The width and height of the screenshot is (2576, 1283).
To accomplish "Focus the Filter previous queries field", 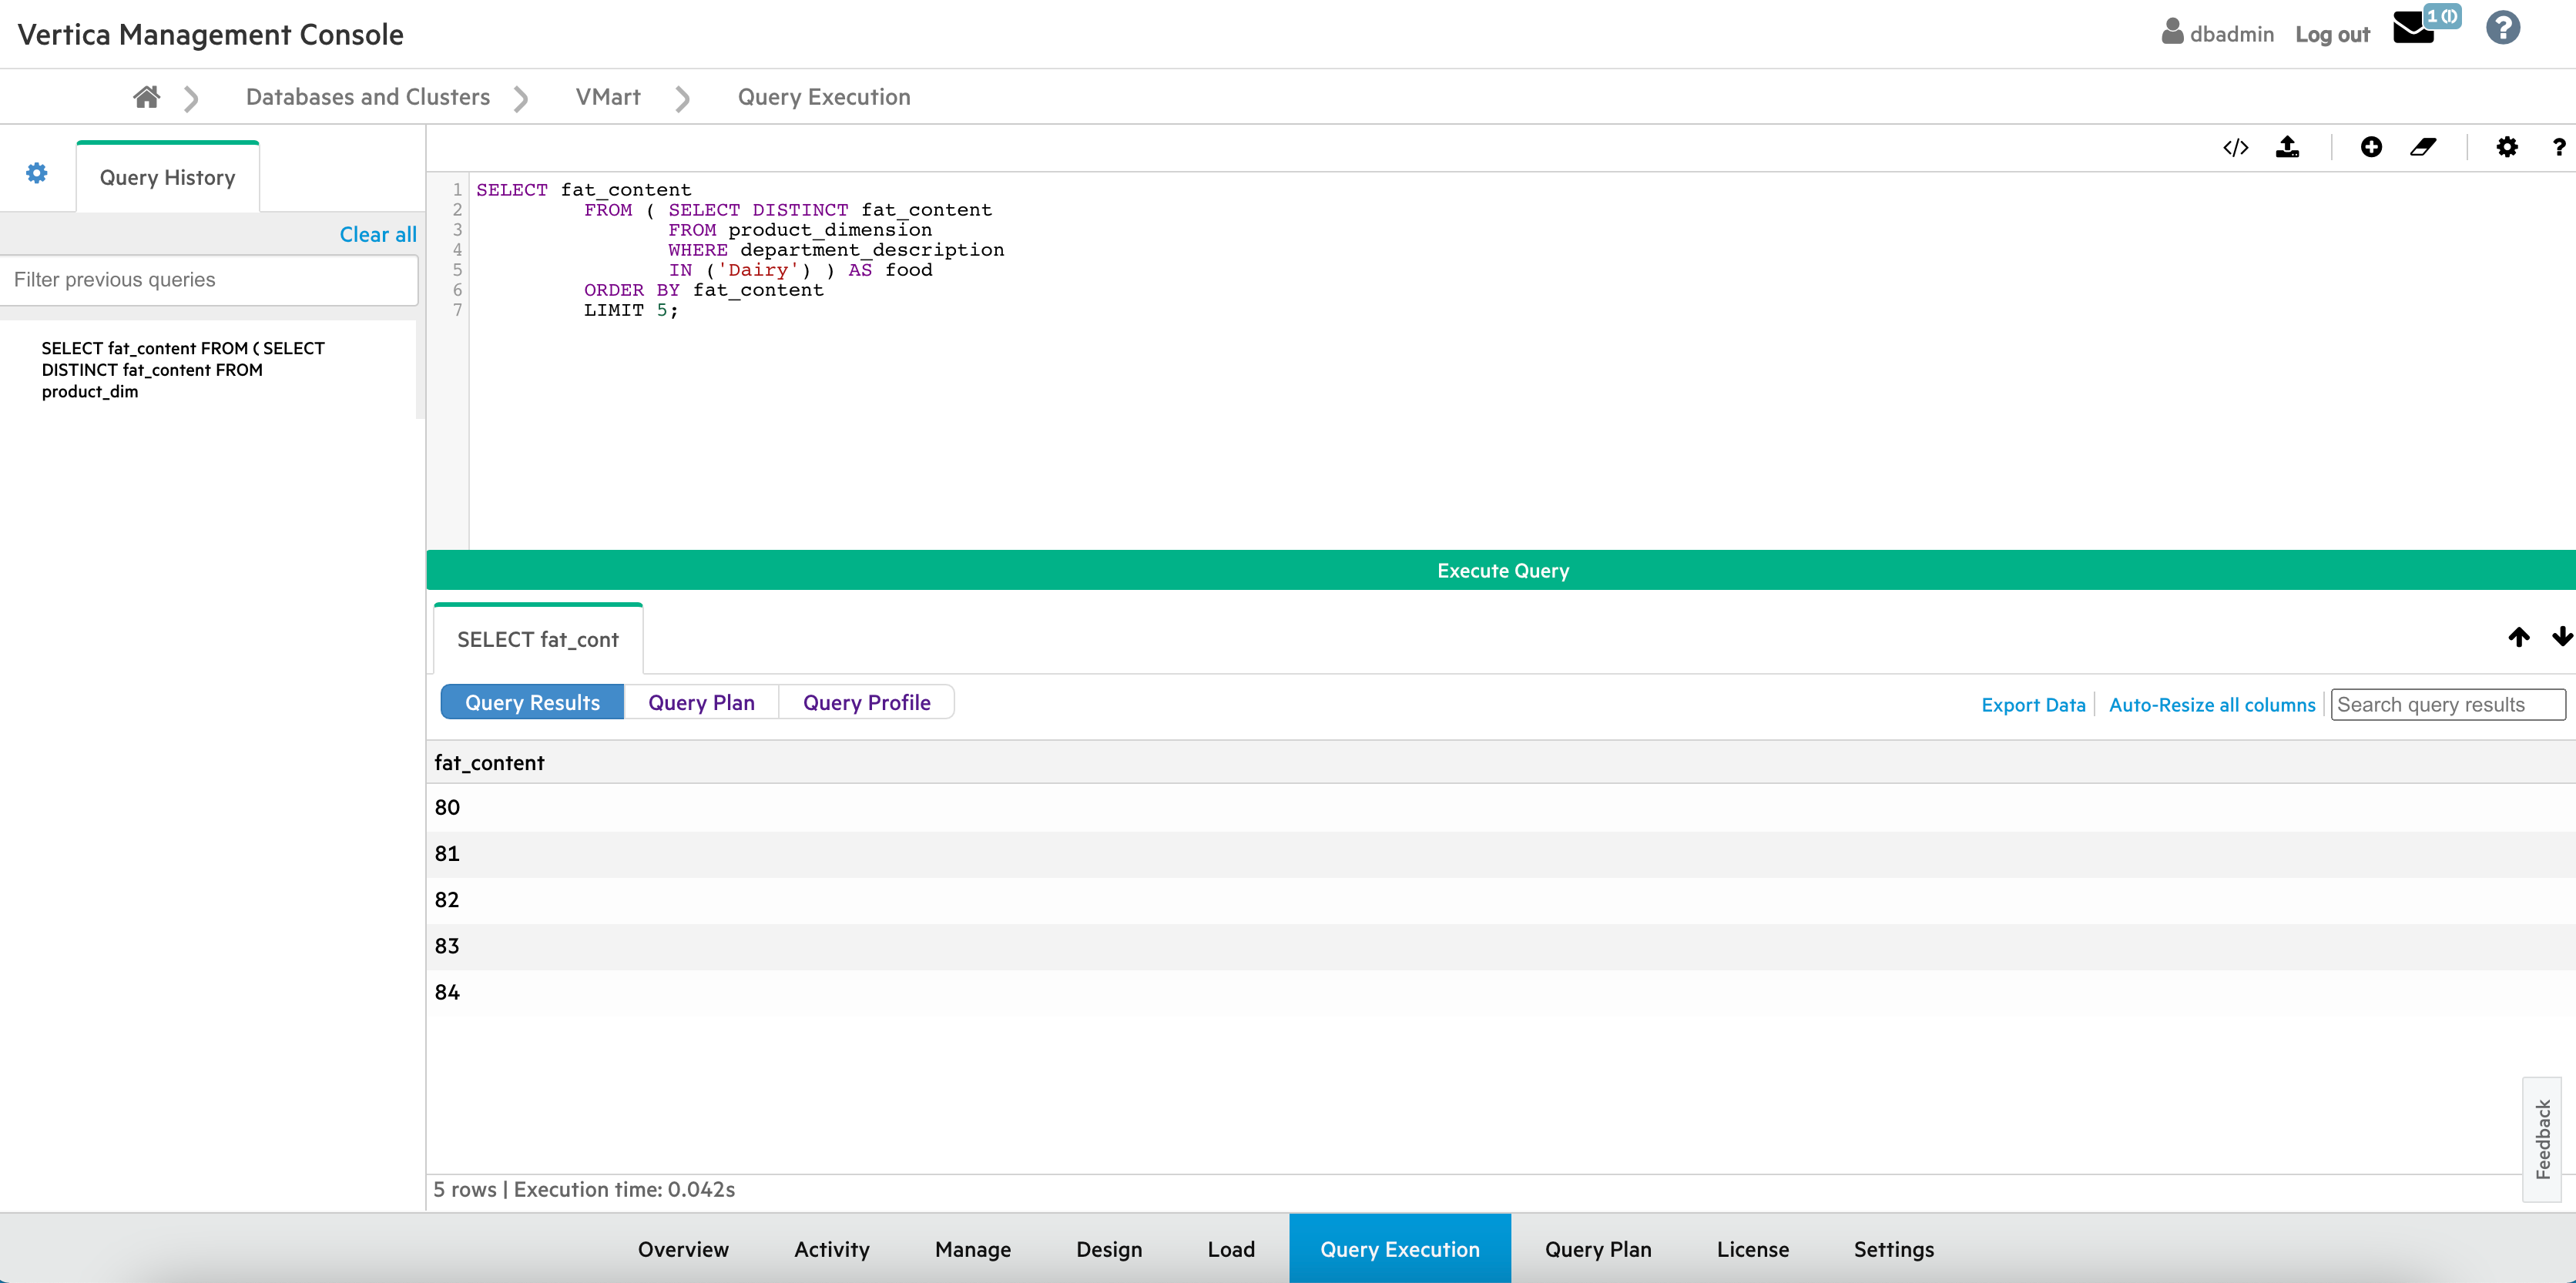I will click(209, 280).
